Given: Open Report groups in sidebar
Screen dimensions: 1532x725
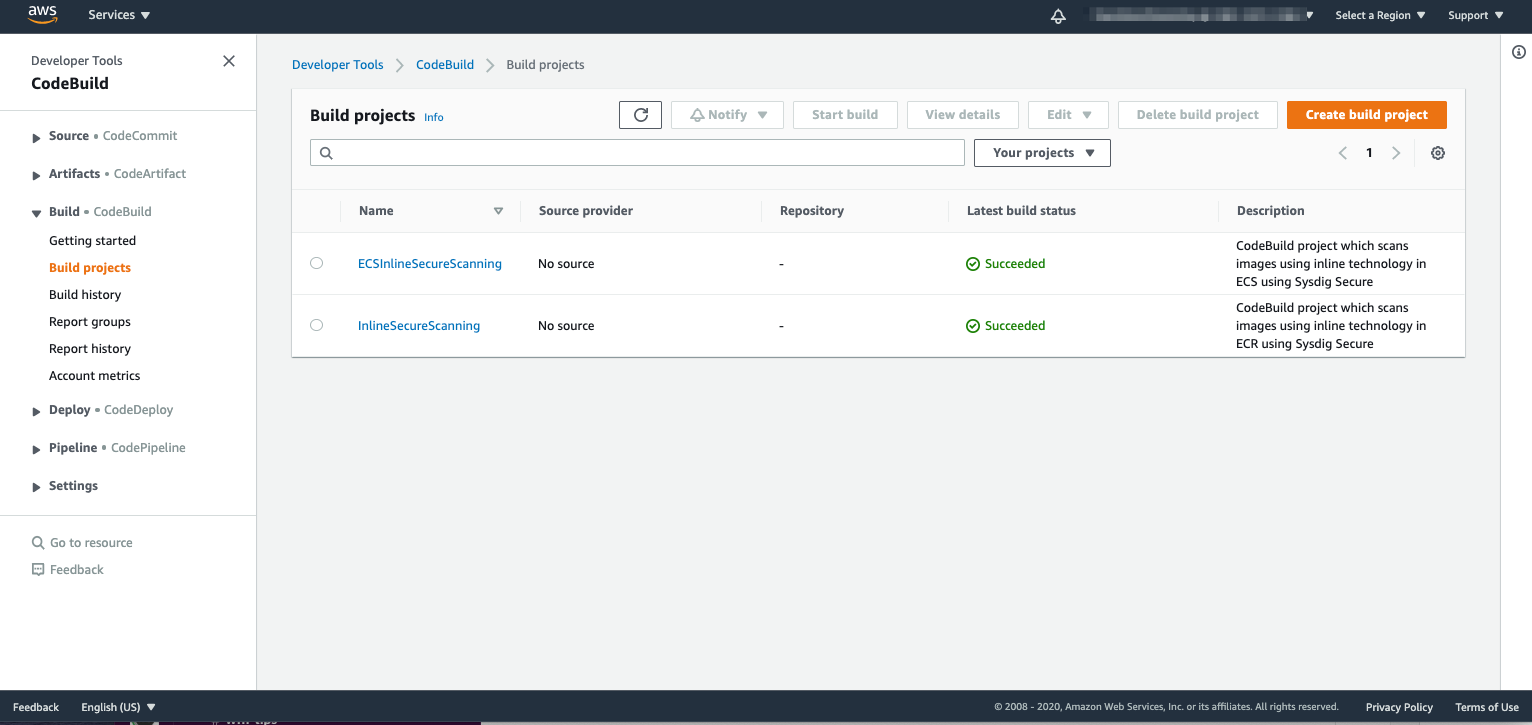Looking at the screenshot, I should (90, 322).
